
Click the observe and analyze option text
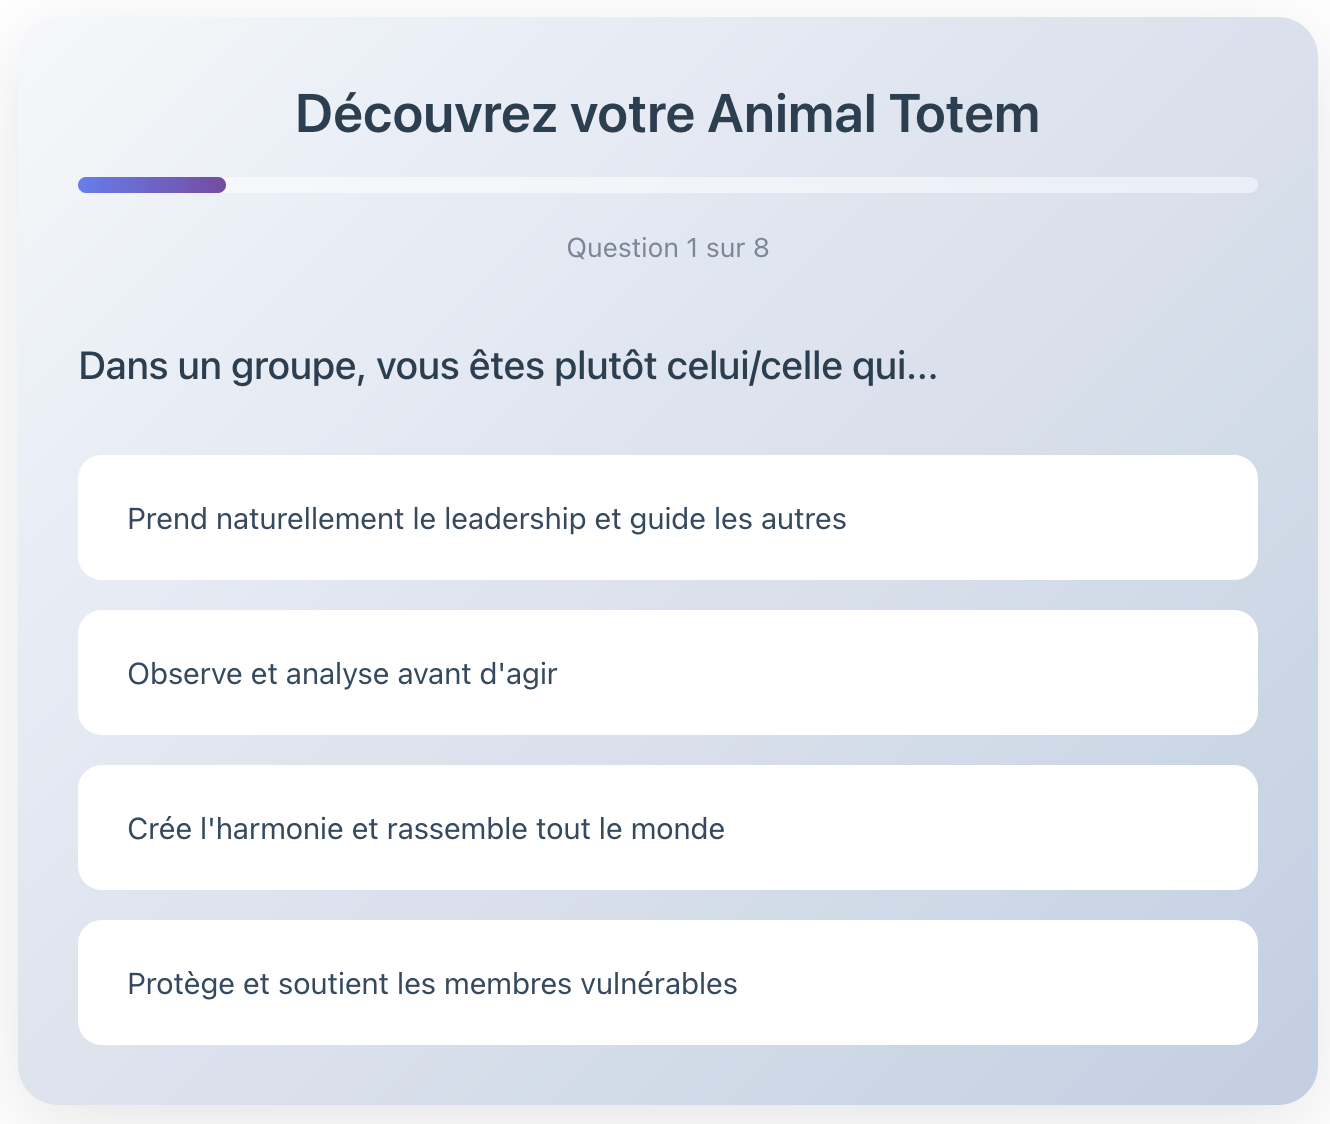[x=341, y=673]
